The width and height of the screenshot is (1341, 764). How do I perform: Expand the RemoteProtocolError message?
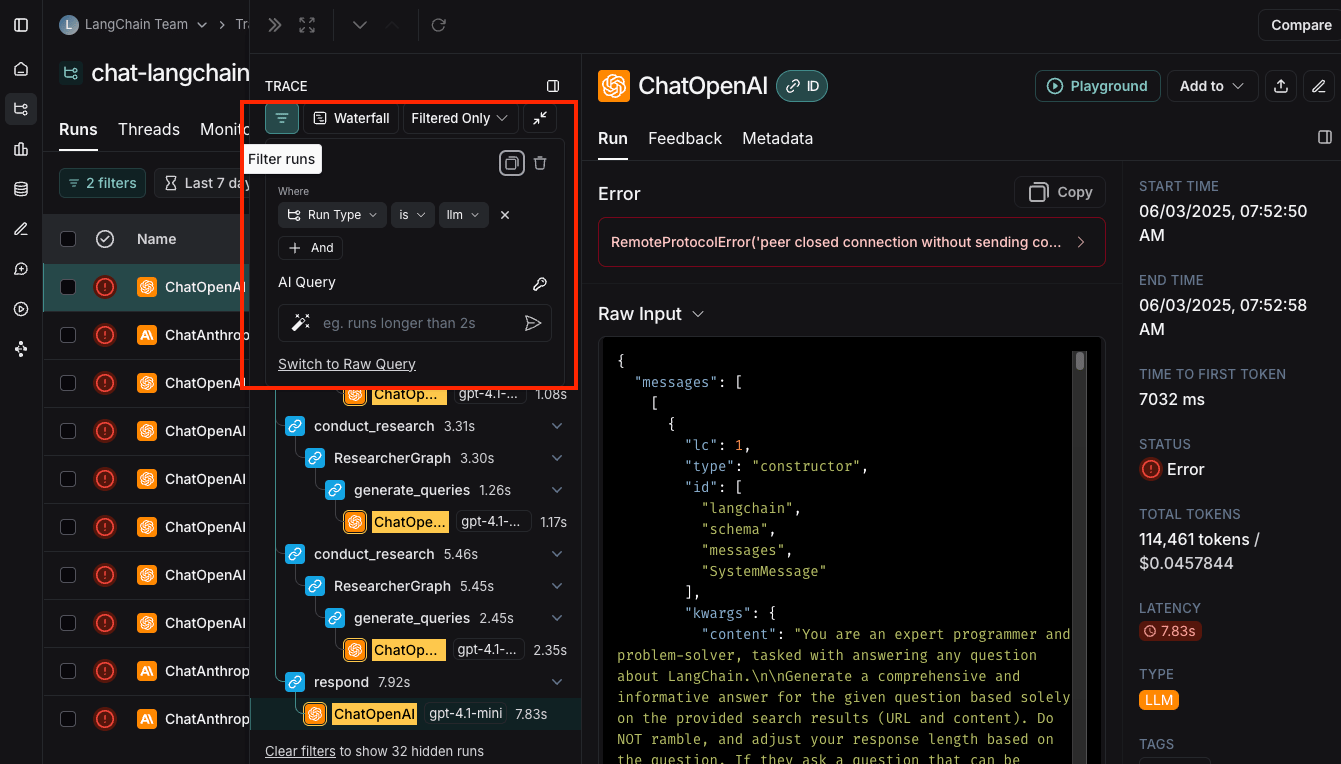[851, 242]
